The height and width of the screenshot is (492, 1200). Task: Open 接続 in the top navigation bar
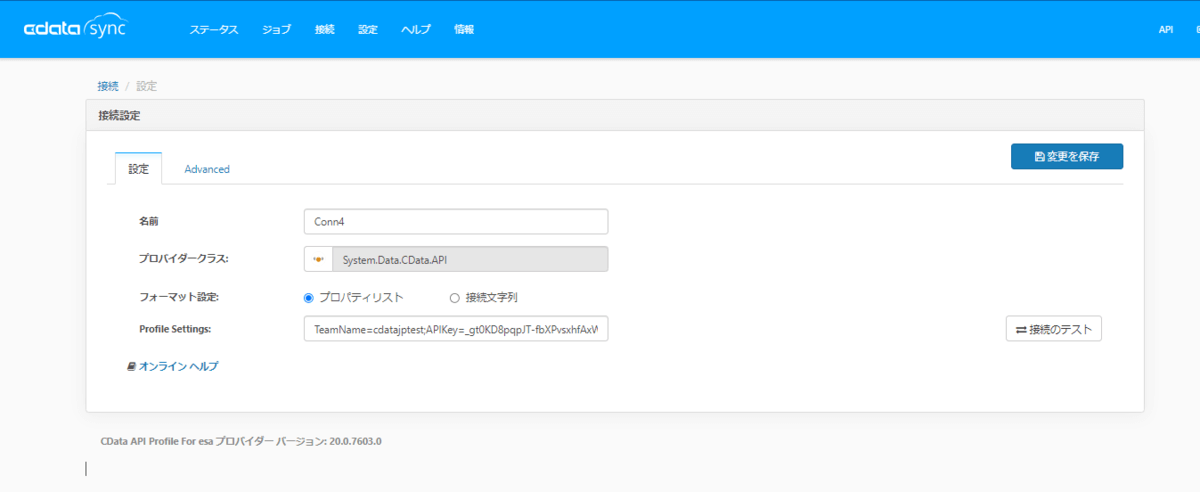(325, 30)
